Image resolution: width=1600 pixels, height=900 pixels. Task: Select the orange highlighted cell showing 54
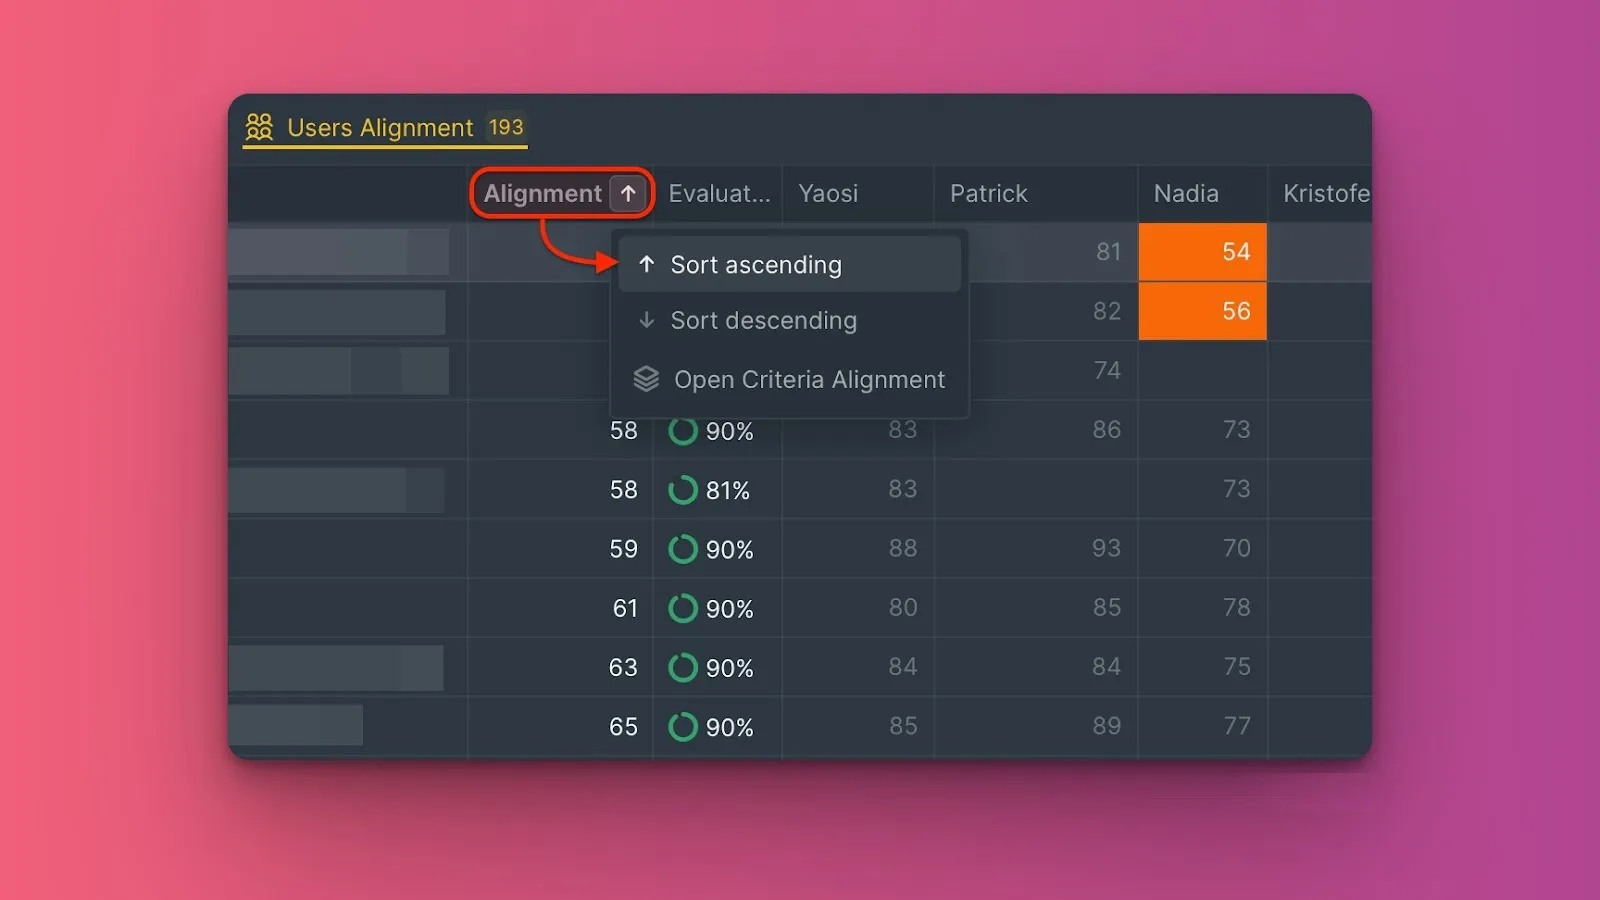(1202, 252)
